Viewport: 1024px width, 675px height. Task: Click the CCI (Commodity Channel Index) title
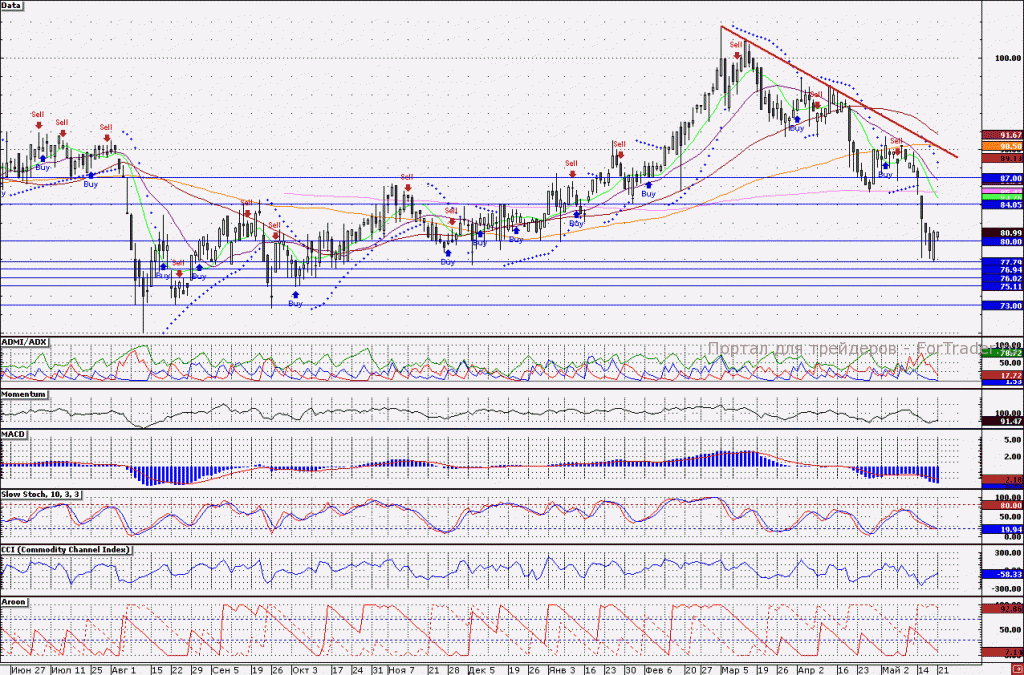(x=65, y=550)
